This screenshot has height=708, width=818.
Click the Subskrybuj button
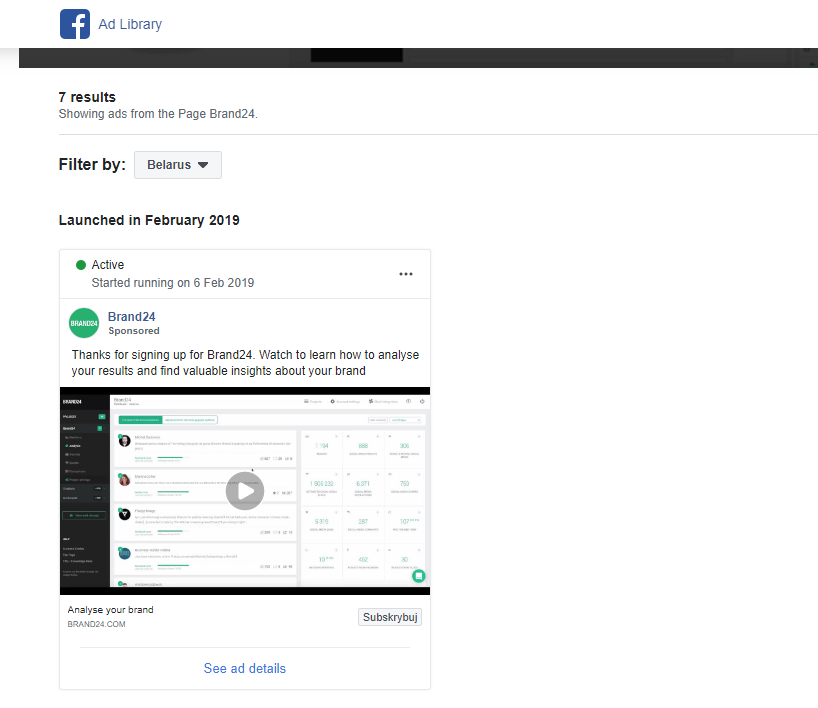(x=390, y=617)
